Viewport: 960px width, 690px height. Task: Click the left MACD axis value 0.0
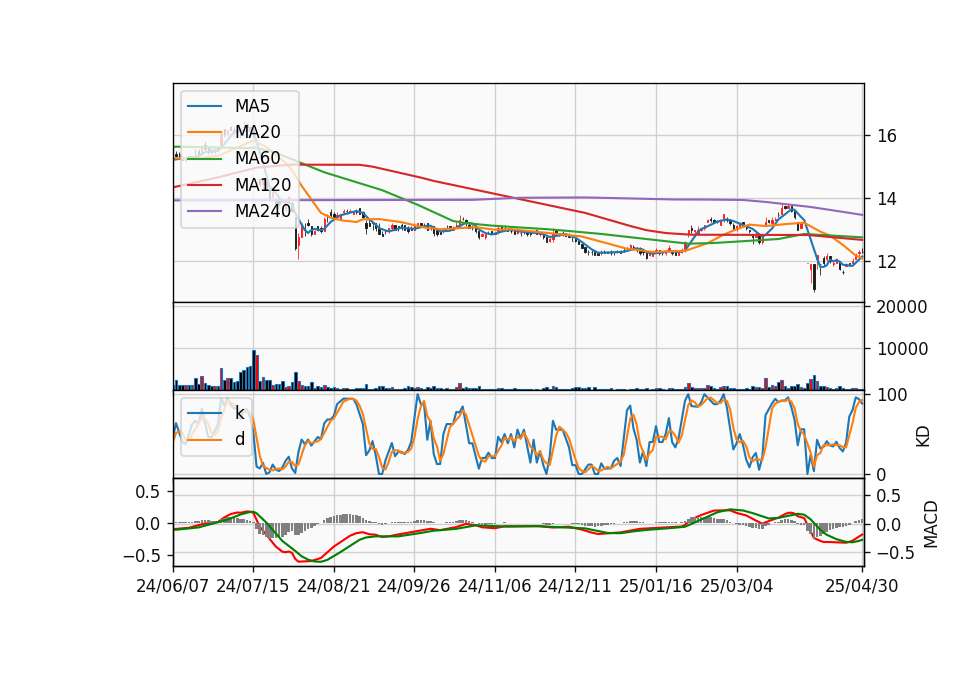tap(147, 524)
